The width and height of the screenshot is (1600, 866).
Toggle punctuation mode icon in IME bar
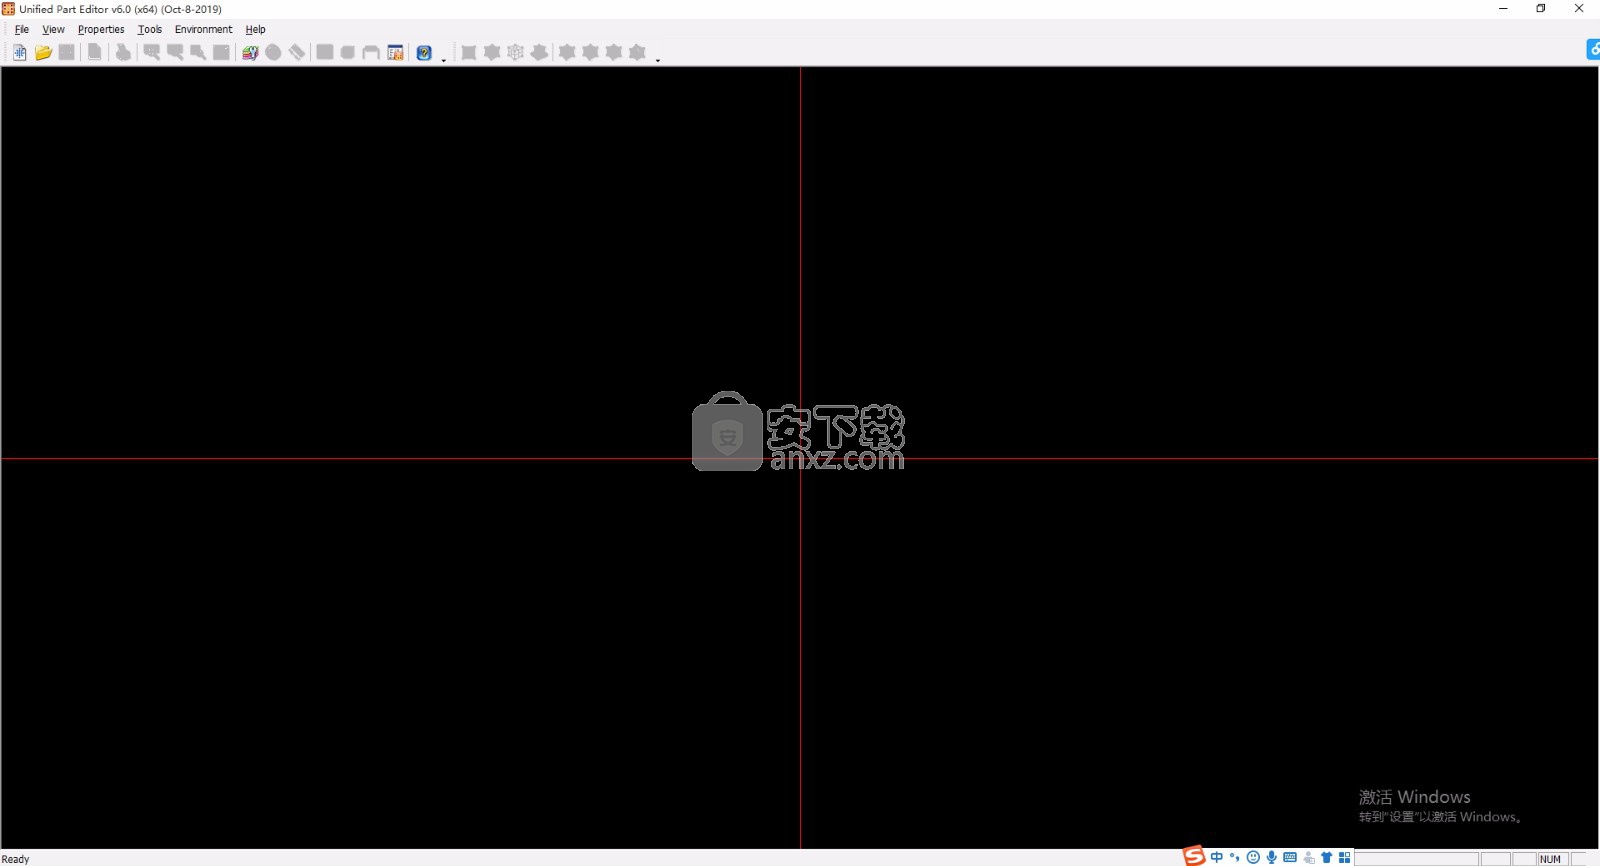[1235, 857]
